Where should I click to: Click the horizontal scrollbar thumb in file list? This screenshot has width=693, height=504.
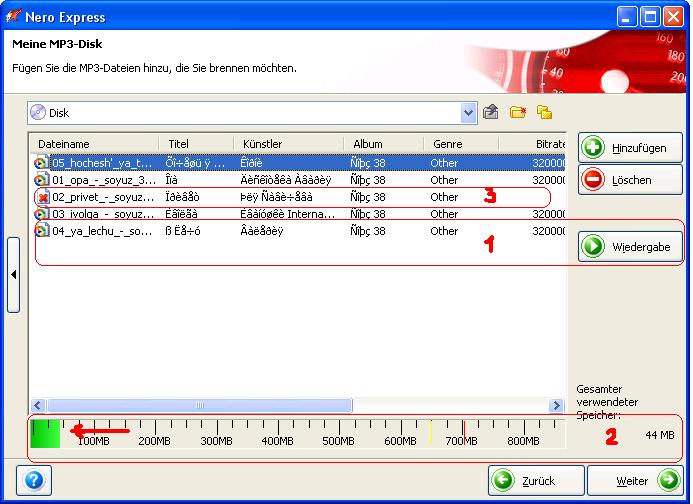point(200,405)
